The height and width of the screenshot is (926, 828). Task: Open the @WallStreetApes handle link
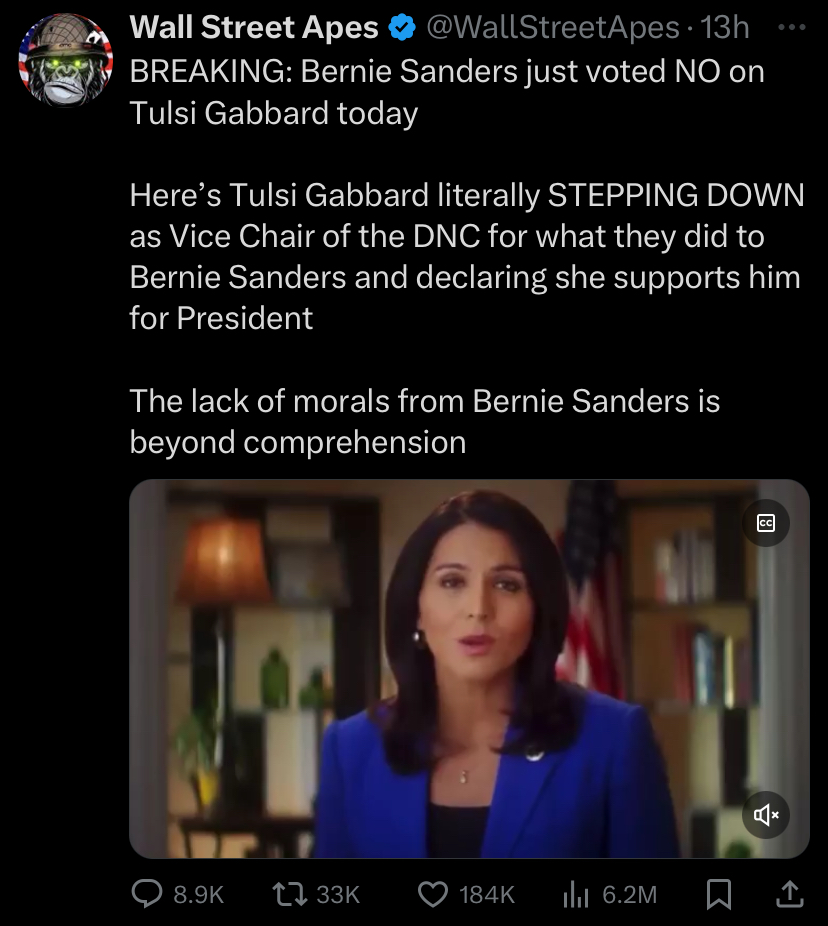pos(553,28)
